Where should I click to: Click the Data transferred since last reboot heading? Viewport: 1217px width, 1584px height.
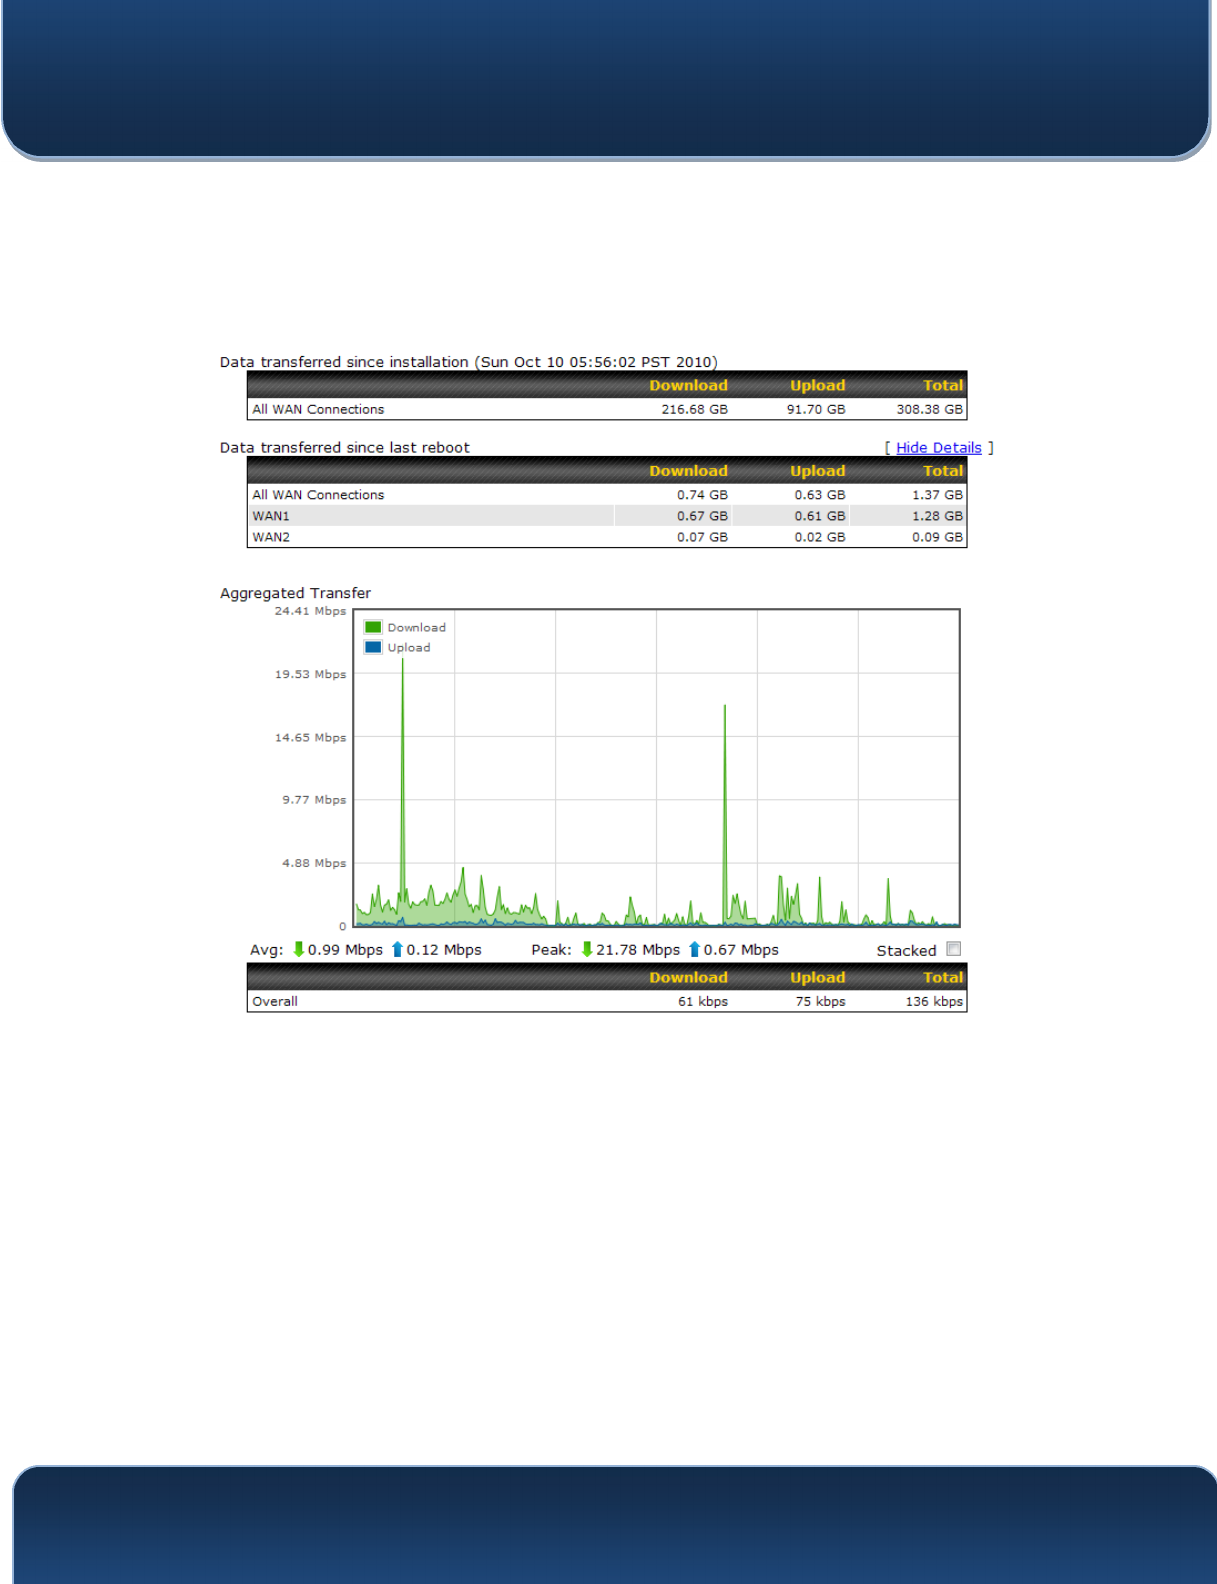345,447
